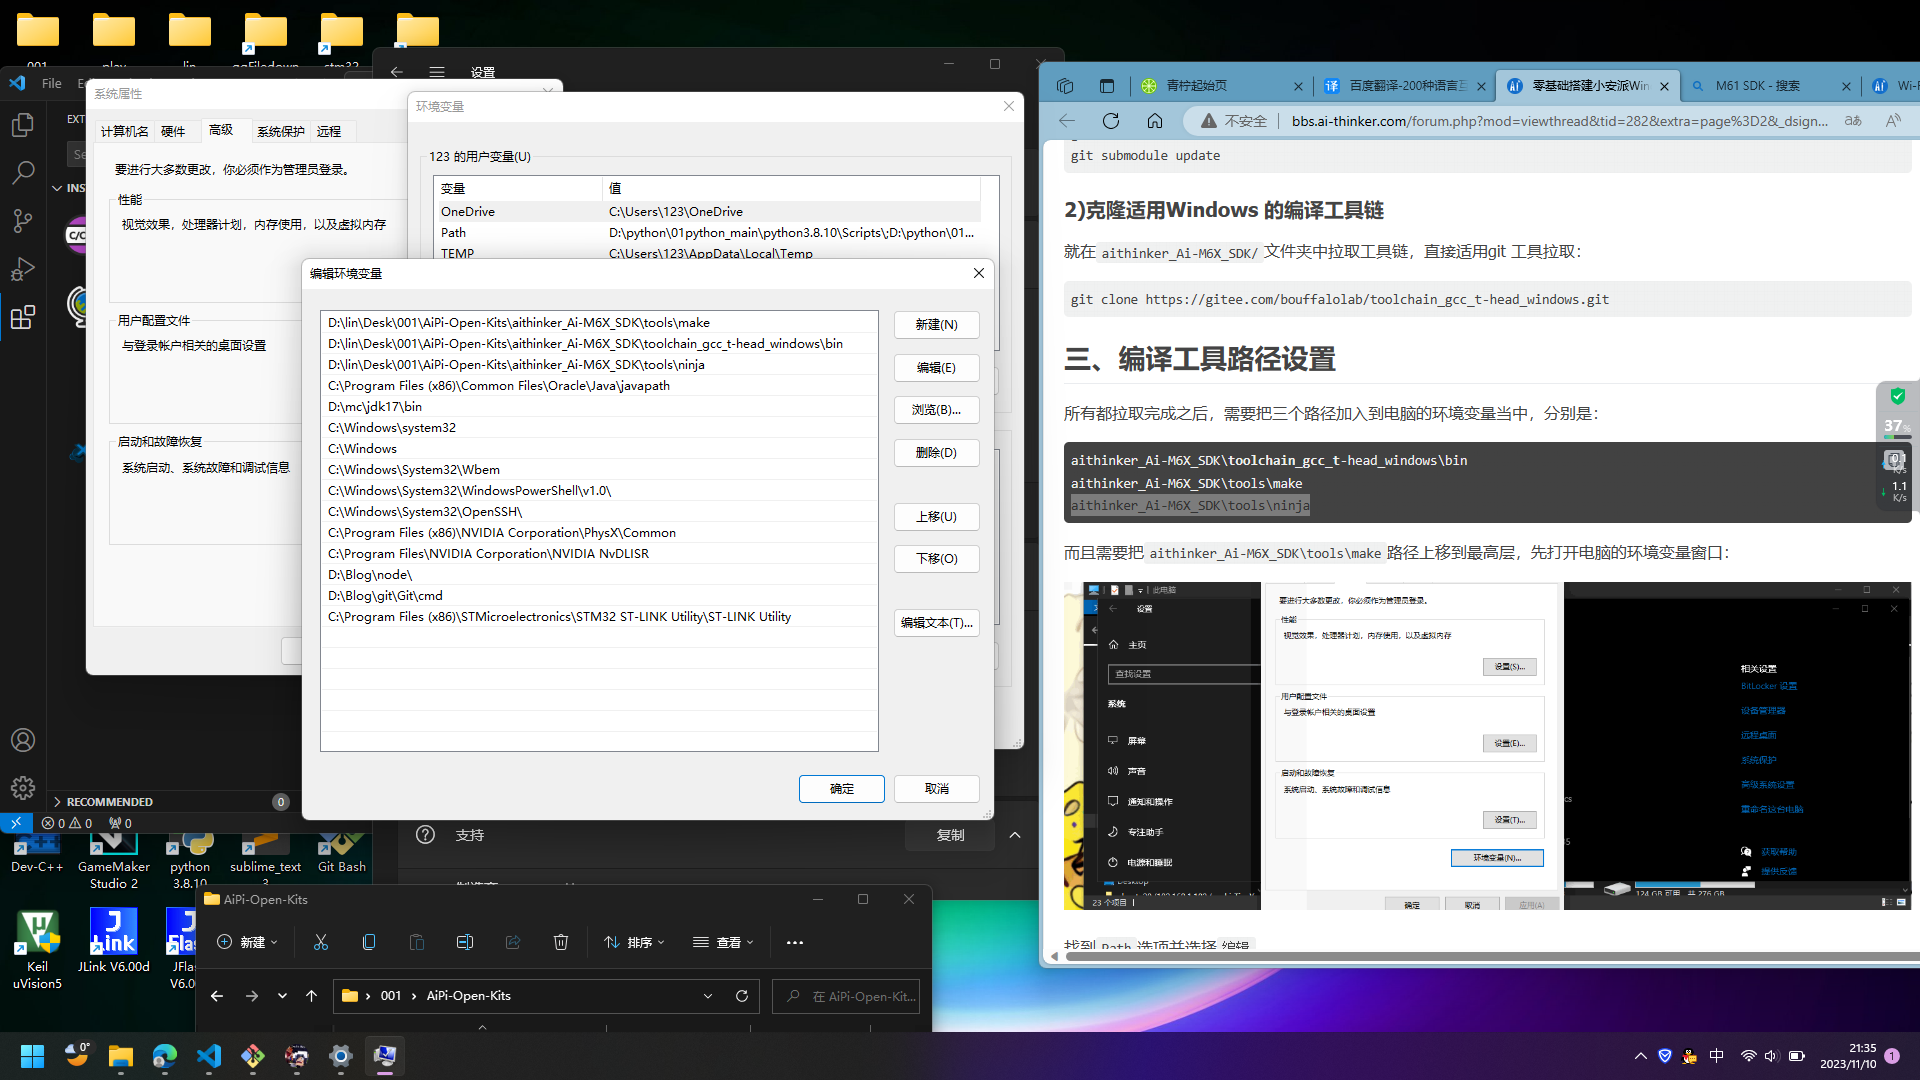
Task: Open the more options ellipsis in file explorer
Action: tap(795, 942)
